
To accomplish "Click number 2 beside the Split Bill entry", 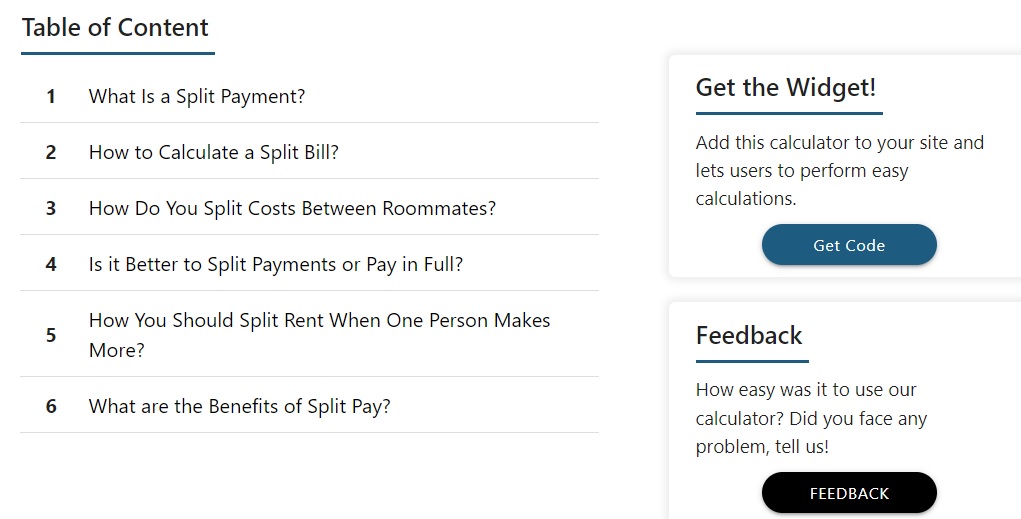I will (x=51, y=152).
